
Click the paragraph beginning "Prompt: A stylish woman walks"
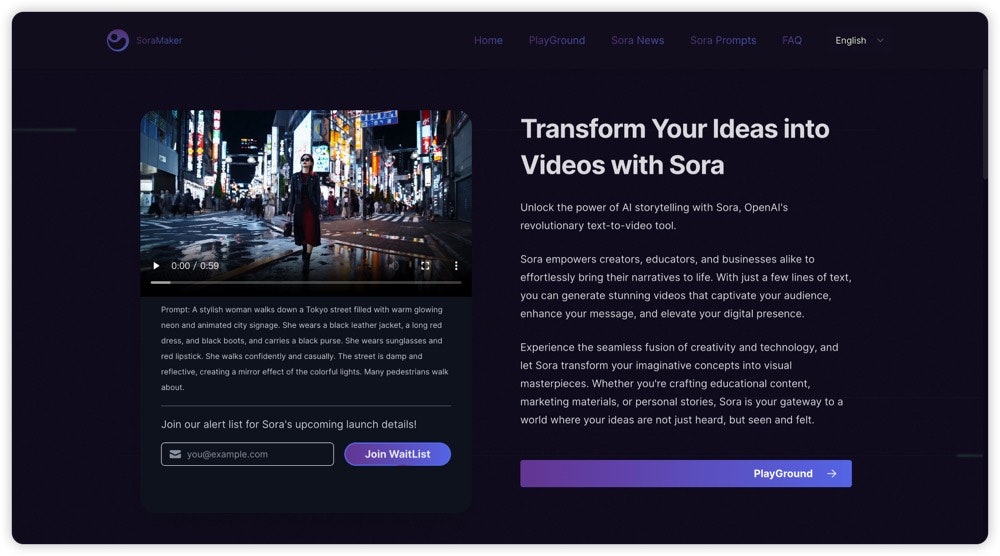[305, 348]
